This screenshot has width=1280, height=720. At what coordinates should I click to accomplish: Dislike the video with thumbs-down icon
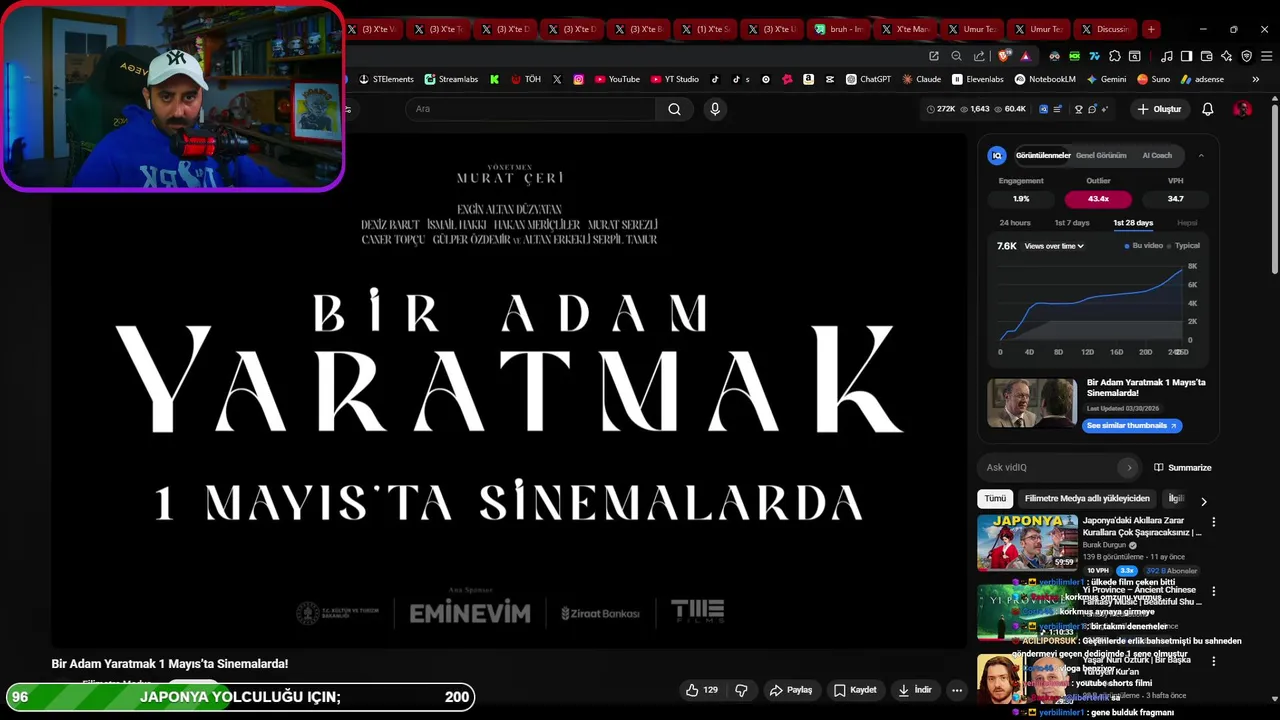tap(741, 690)
